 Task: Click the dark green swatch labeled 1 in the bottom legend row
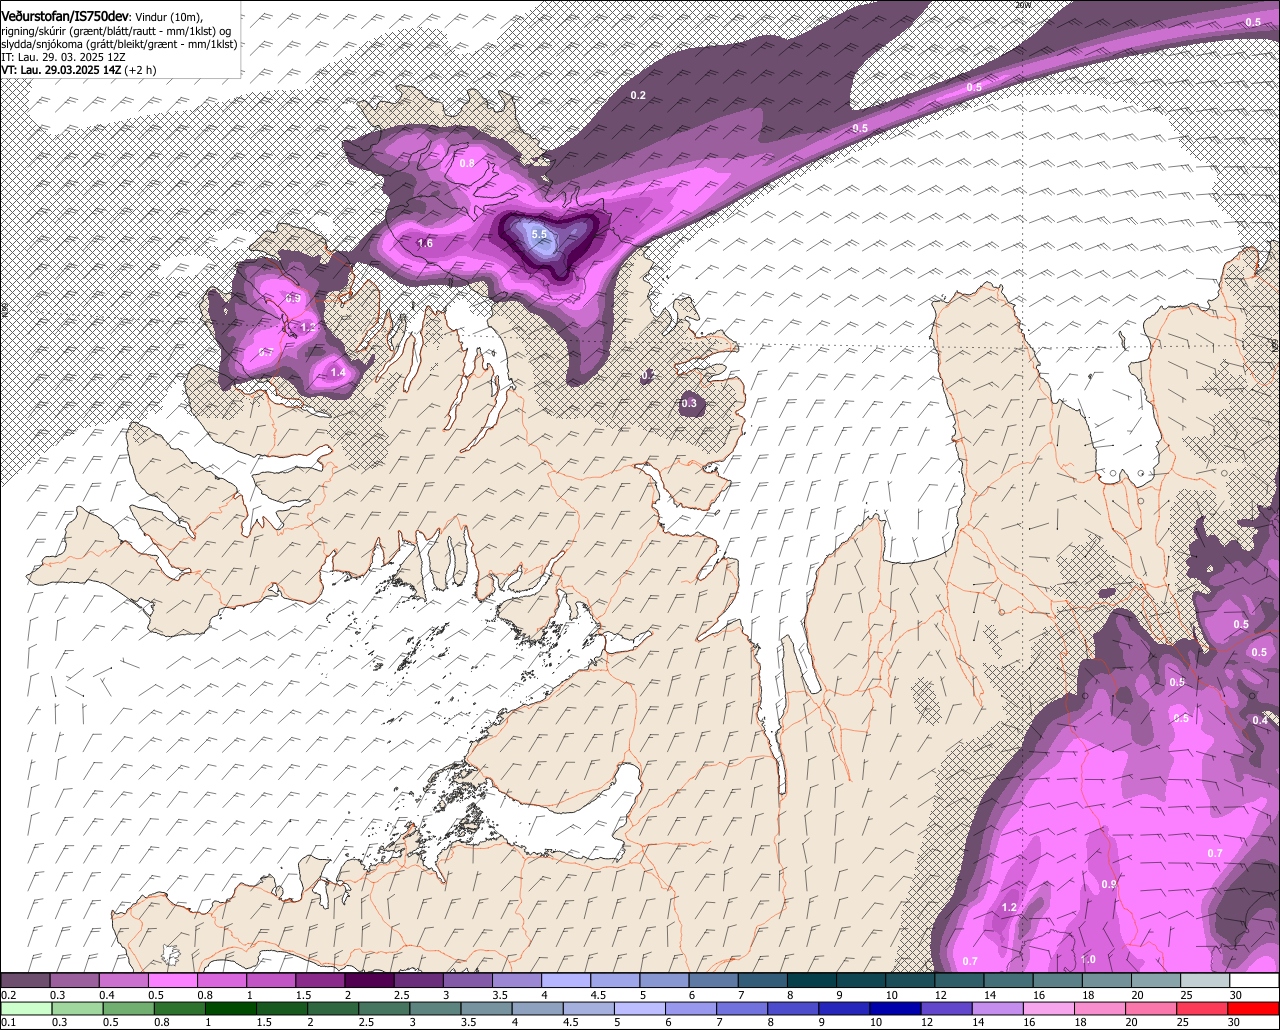[231, 1009]
